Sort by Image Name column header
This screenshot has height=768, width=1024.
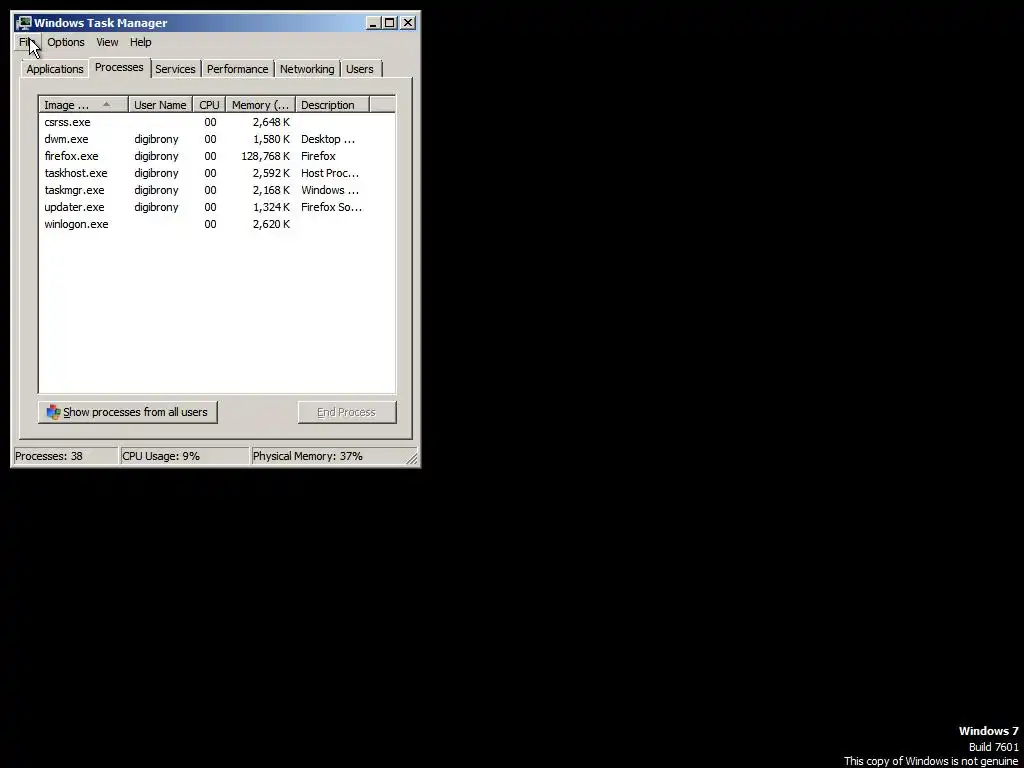coord(84,105)
